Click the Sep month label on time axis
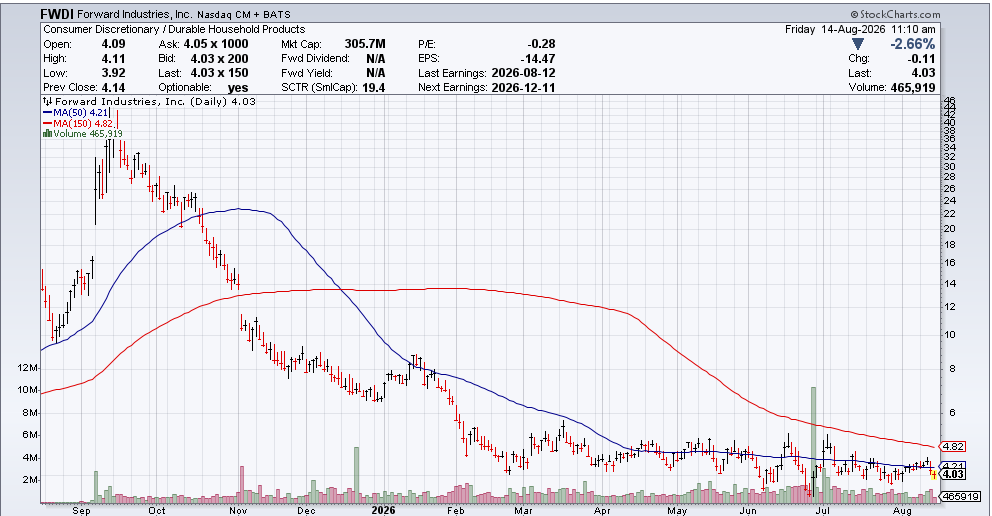This screenshot has width=992, height=516. click(82, 510)
